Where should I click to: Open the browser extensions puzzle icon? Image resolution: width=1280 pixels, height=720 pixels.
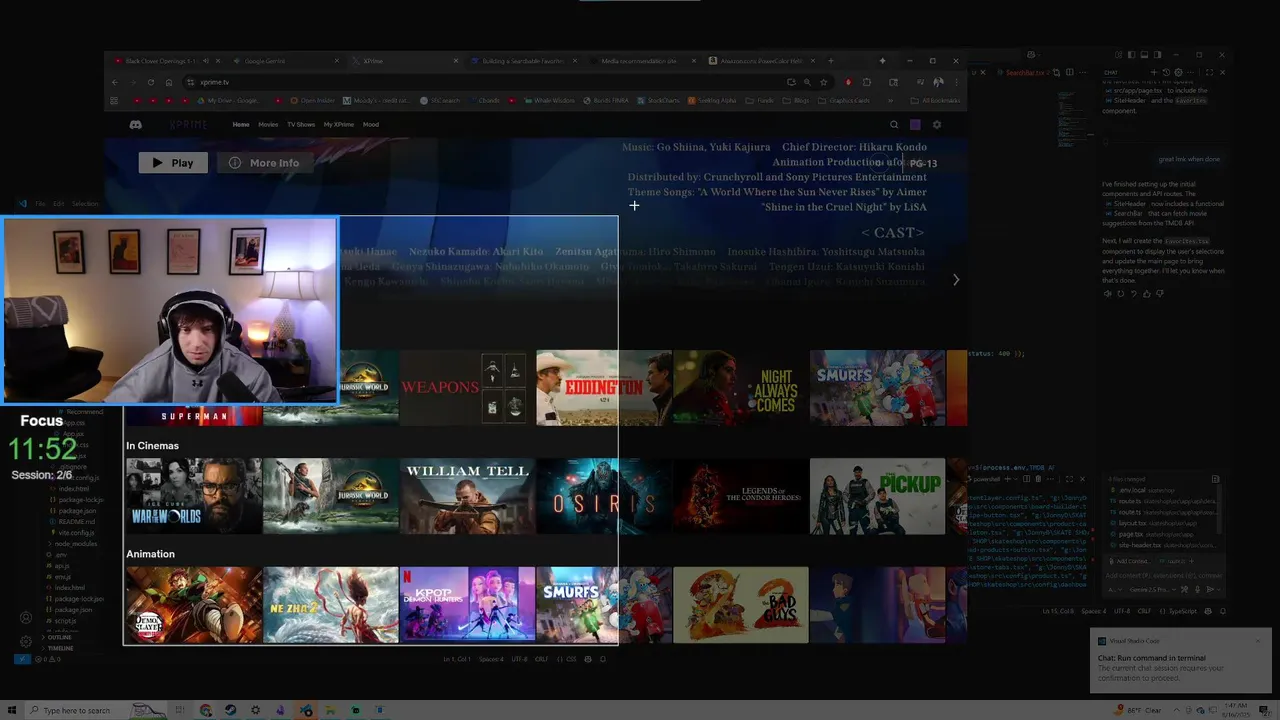pos(867,82)
